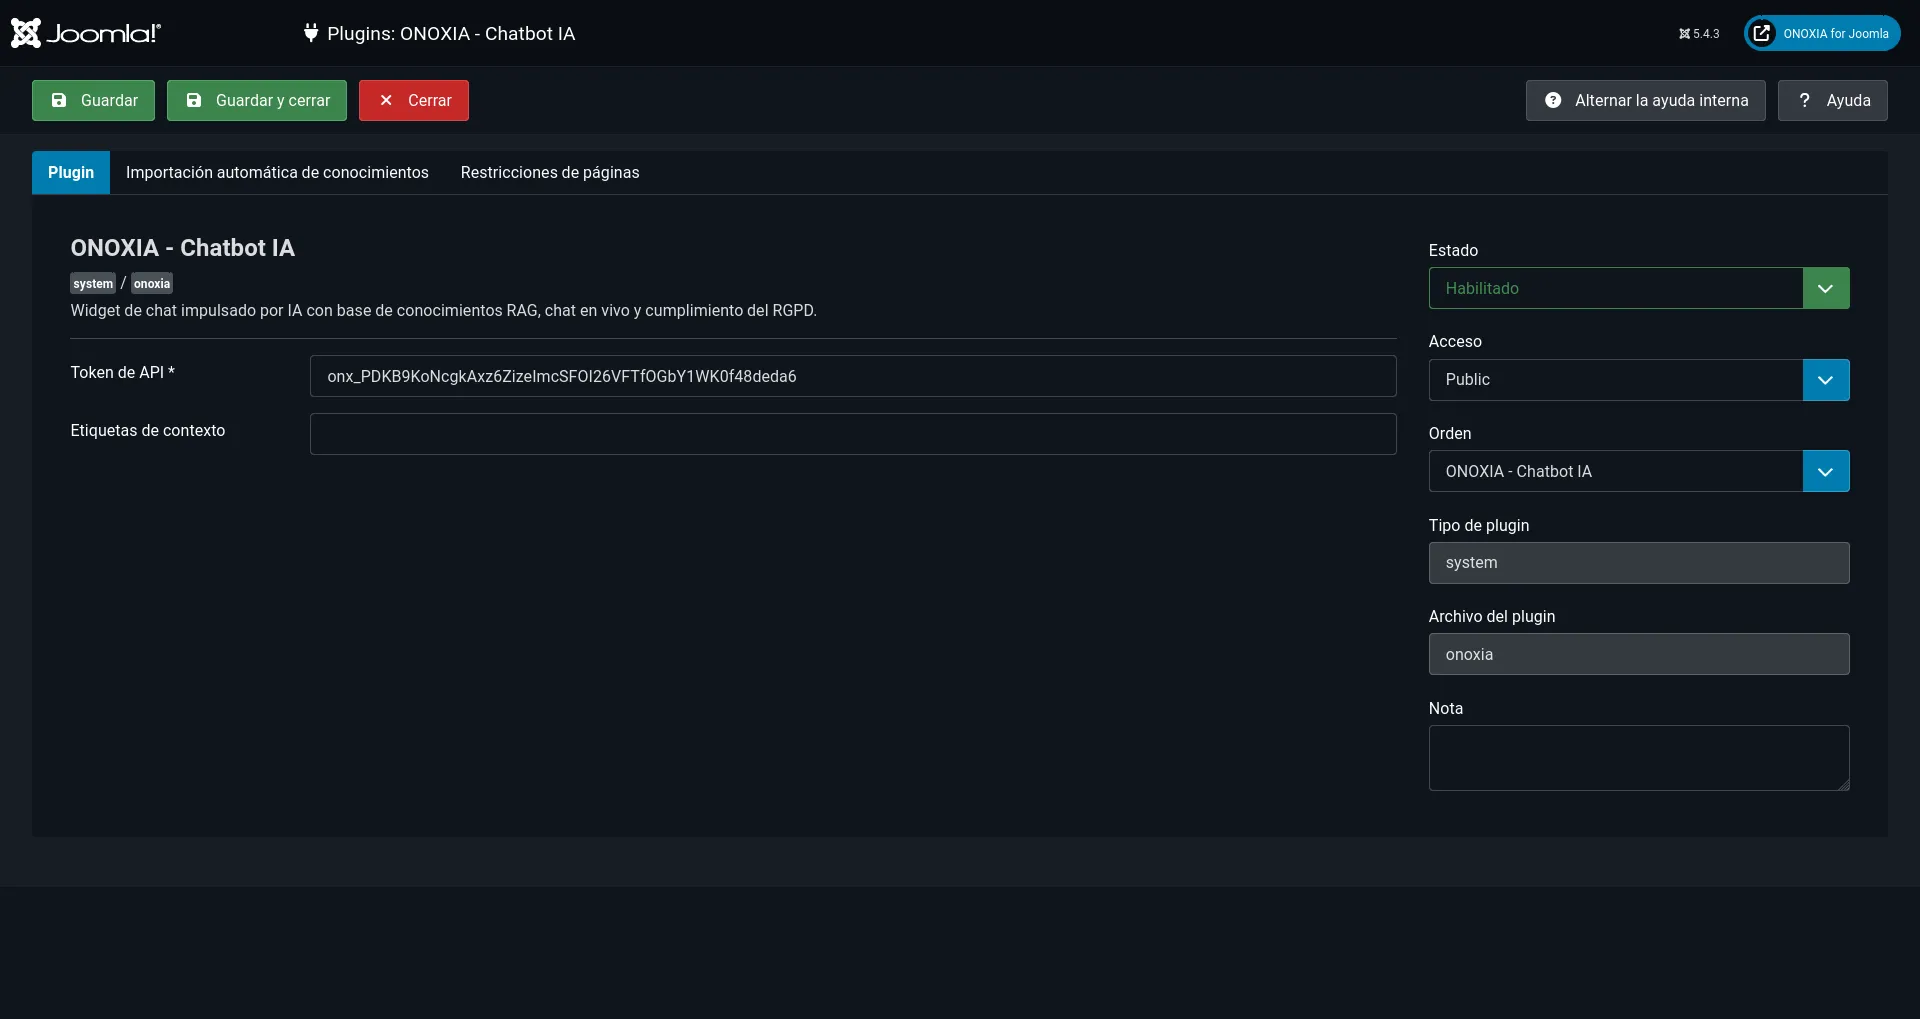Open the Ayuda help button
This screenshot has width=1920, height=1019.
click(1833, 100)
